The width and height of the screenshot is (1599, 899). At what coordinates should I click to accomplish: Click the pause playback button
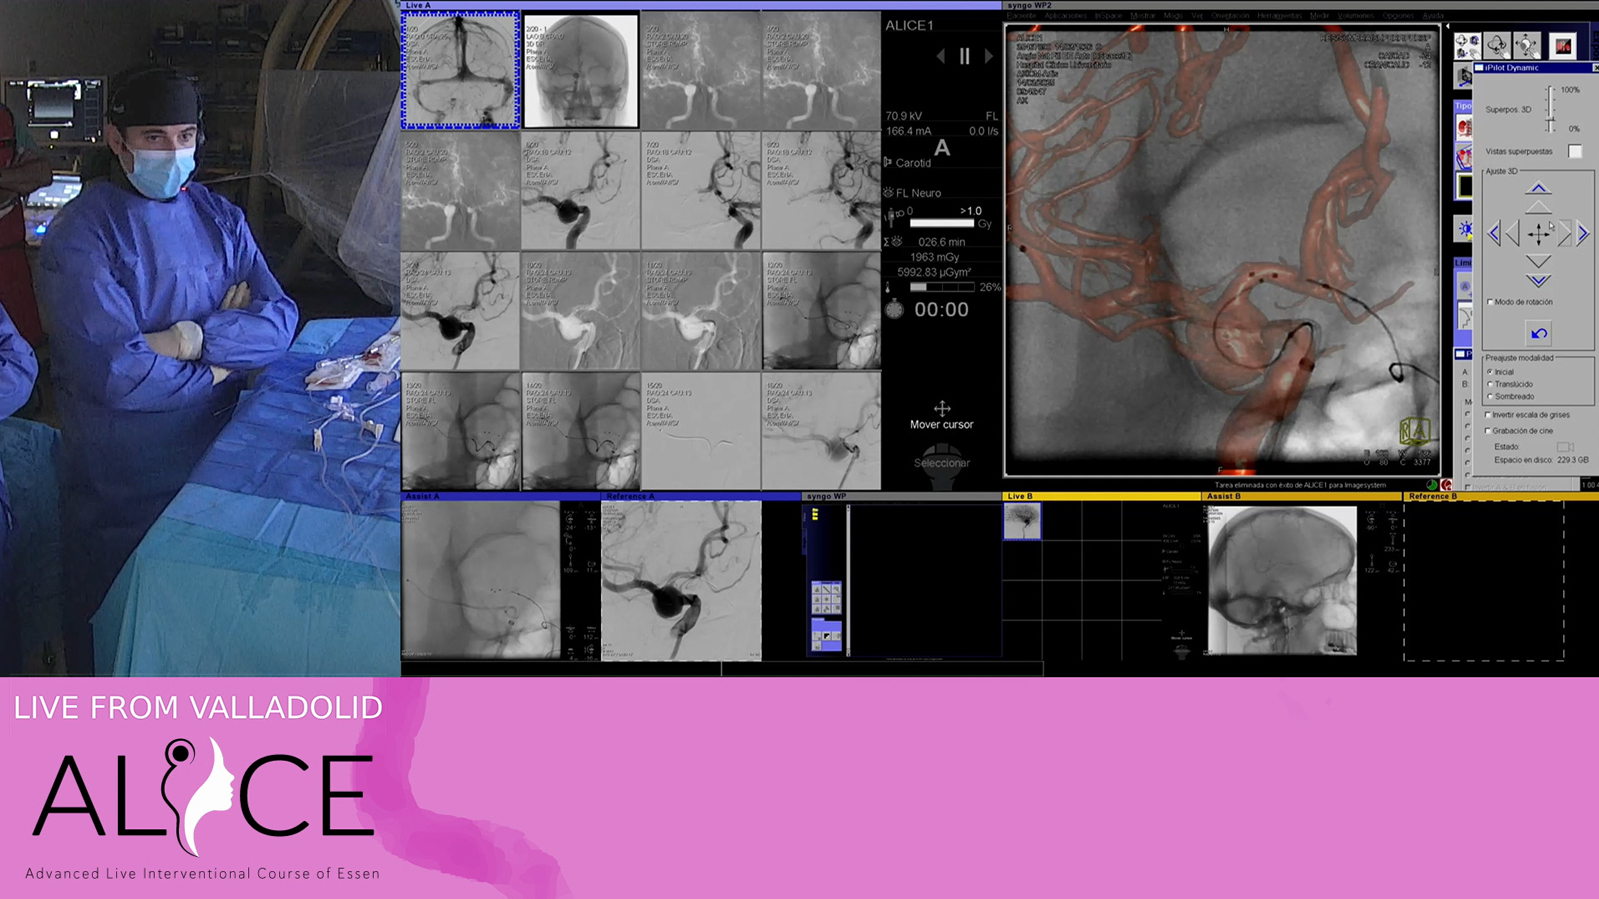click(x=964, y=57)
